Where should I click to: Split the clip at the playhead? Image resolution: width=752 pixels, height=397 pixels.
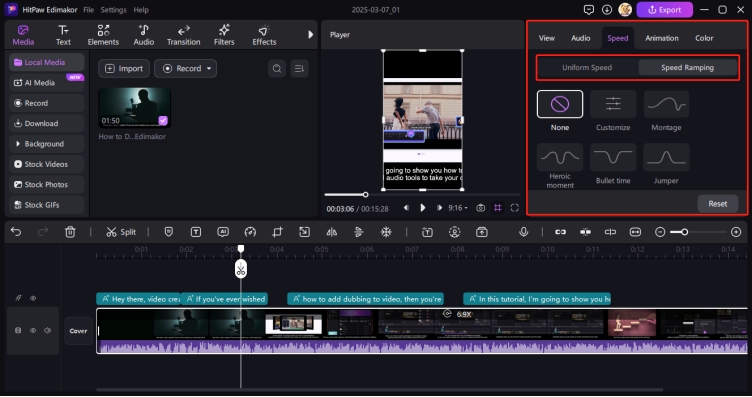coord(121,232)
